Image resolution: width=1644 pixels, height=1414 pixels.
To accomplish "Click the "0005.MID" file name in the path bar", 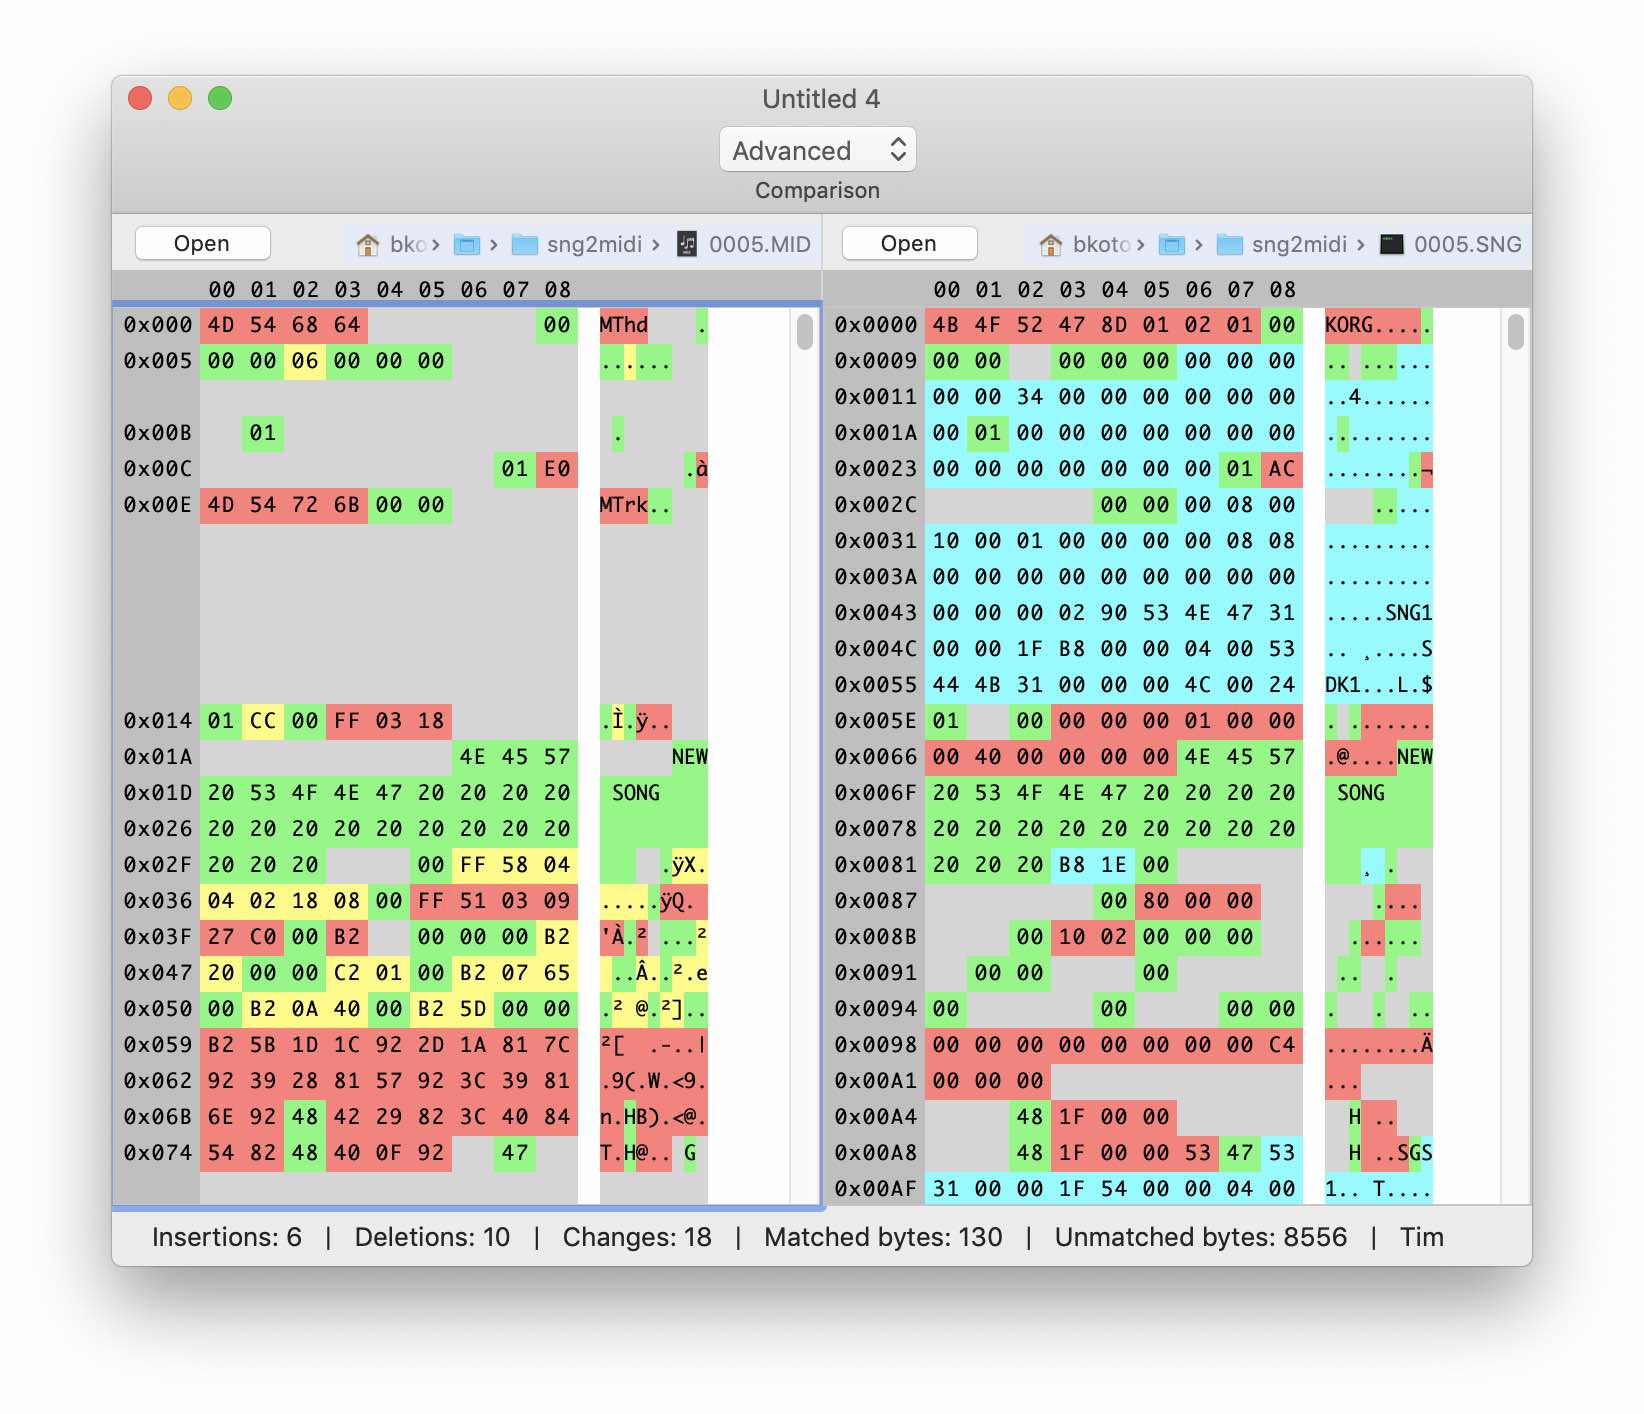I will 760,244.
